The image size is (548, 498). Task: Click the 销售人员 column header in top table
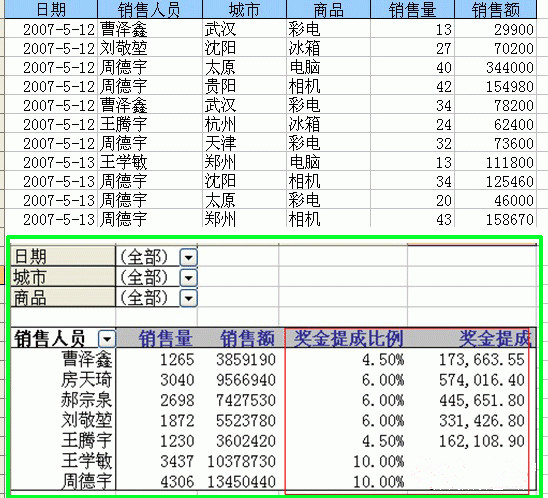pyautogui.click(x=150, y=9)
